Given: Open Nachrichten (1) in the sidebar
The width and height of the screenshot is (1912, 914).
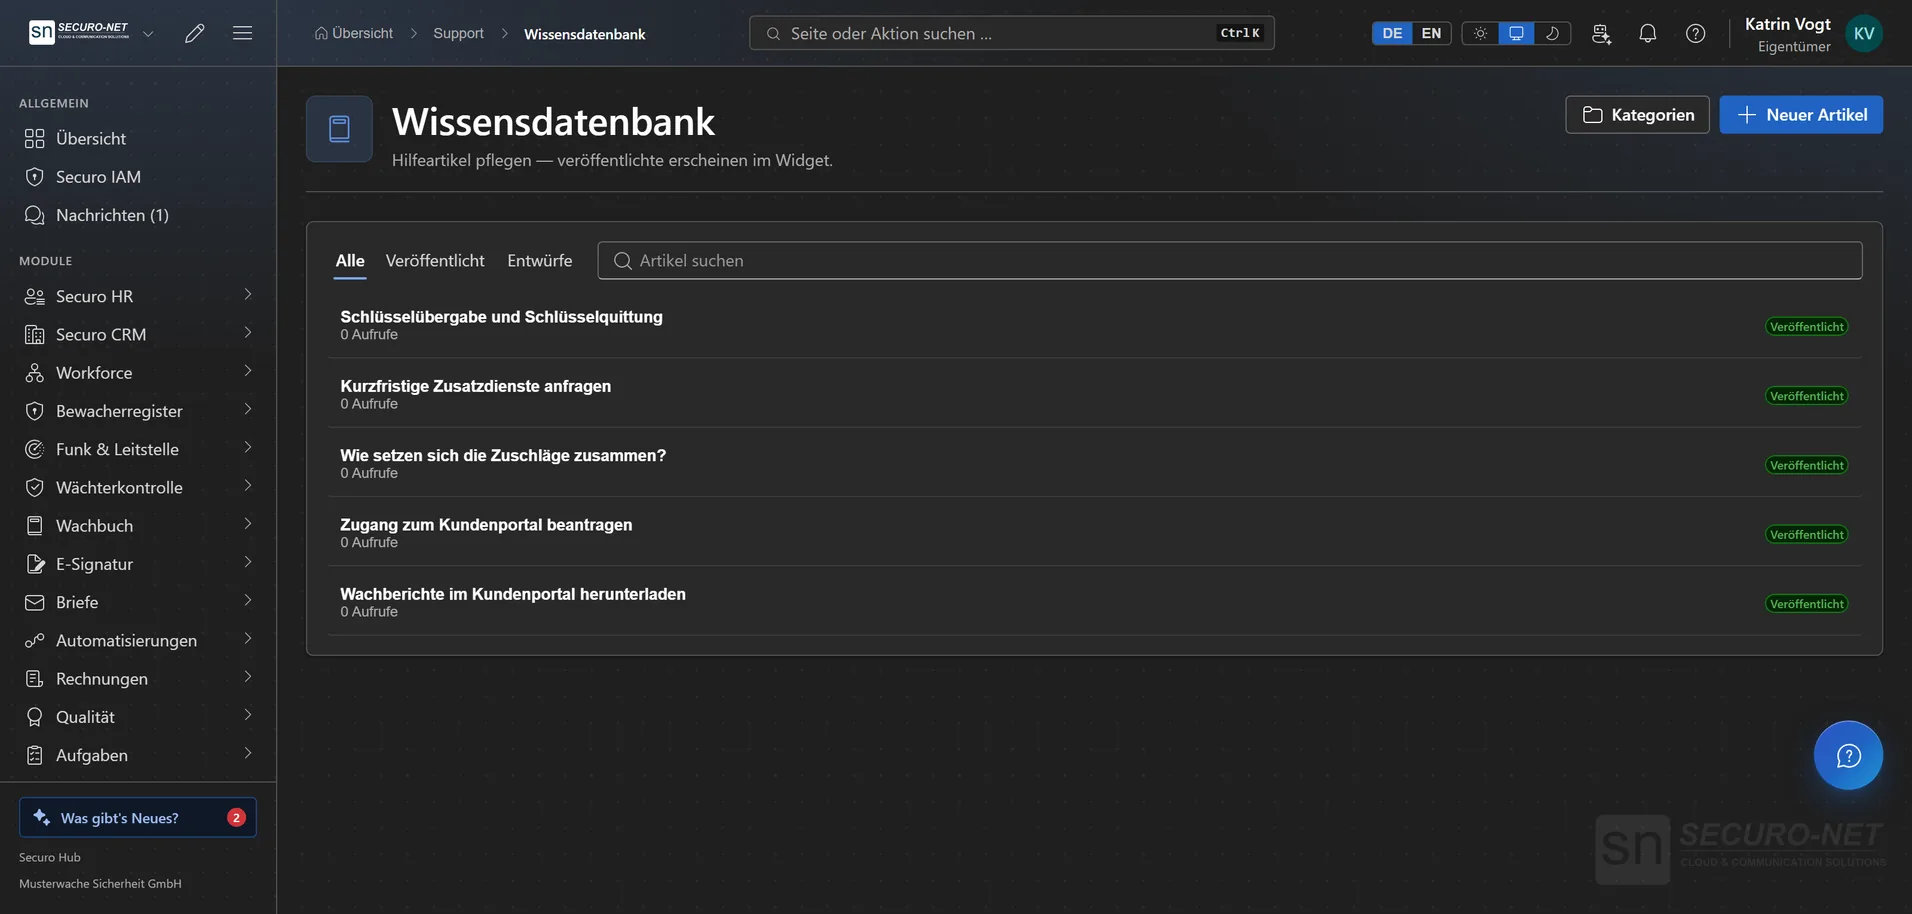Looking at the screenshot, I should point(138,215).
